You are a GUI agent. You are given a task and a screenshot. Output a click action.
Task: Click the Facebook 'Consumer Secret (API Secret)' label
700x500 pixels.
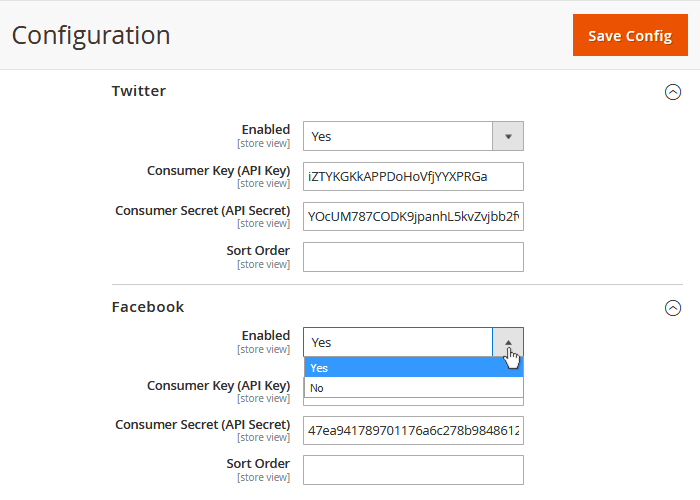[202, 424]
